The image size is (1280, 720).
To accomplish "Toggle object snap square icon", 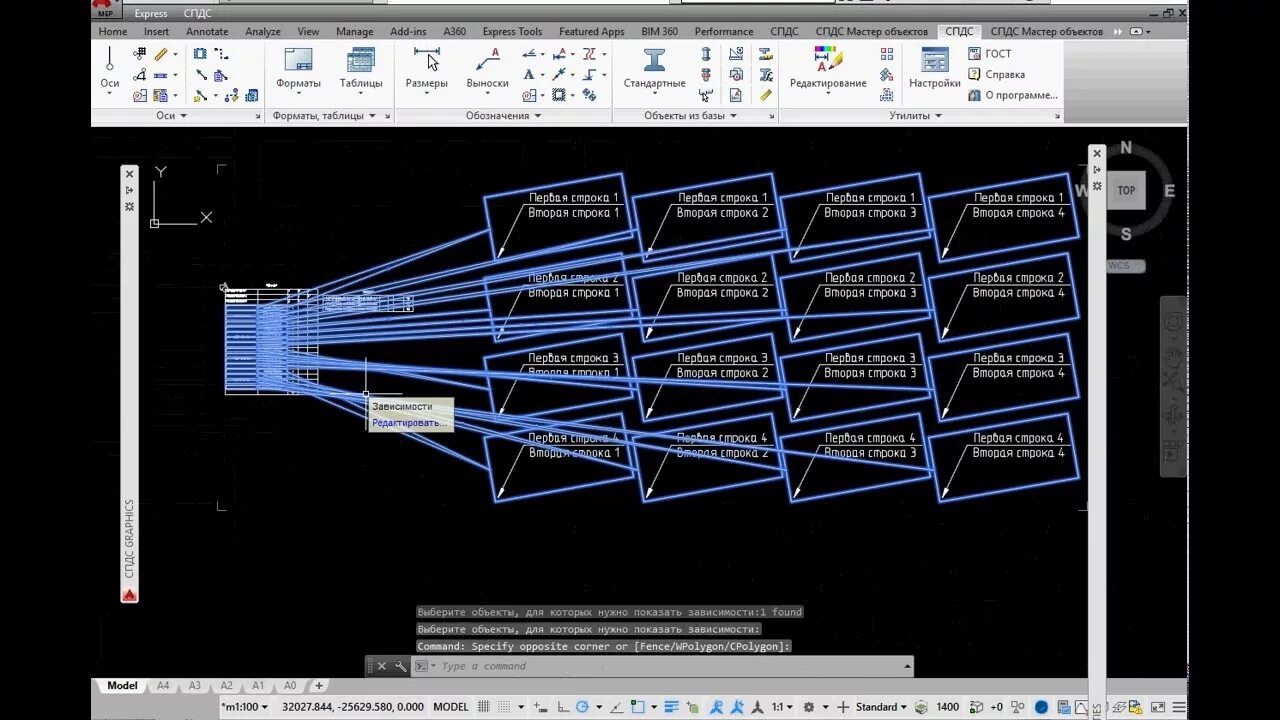I will click(637, 707).
